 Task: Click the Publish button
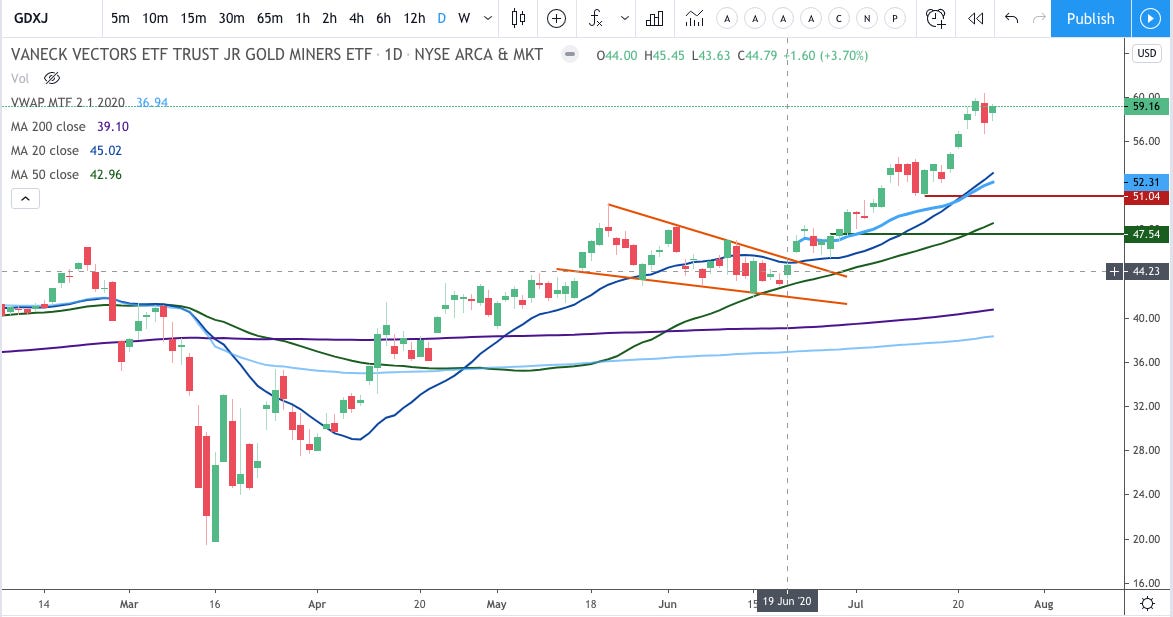pos(1090,19)
